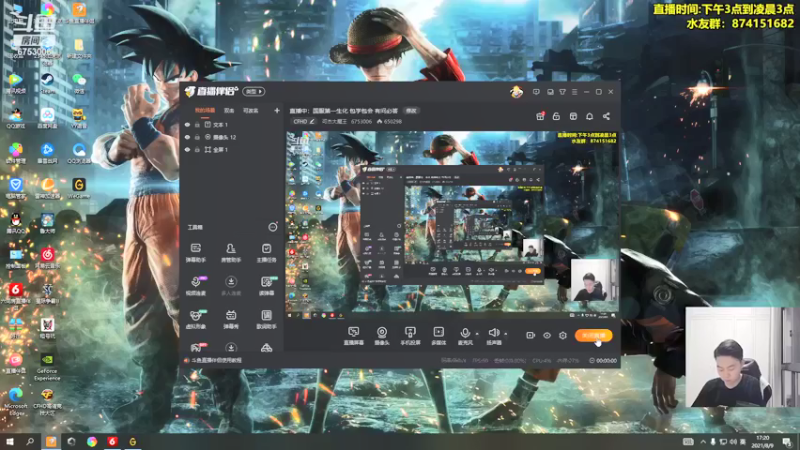Open 手机投屏 phone casting

pos(410,336)
